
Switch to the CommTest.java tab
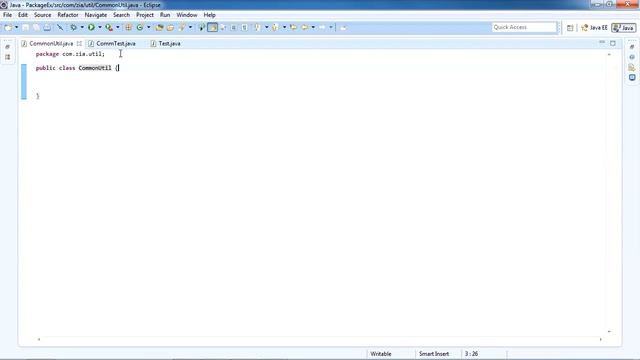click(x=116, y=43)
